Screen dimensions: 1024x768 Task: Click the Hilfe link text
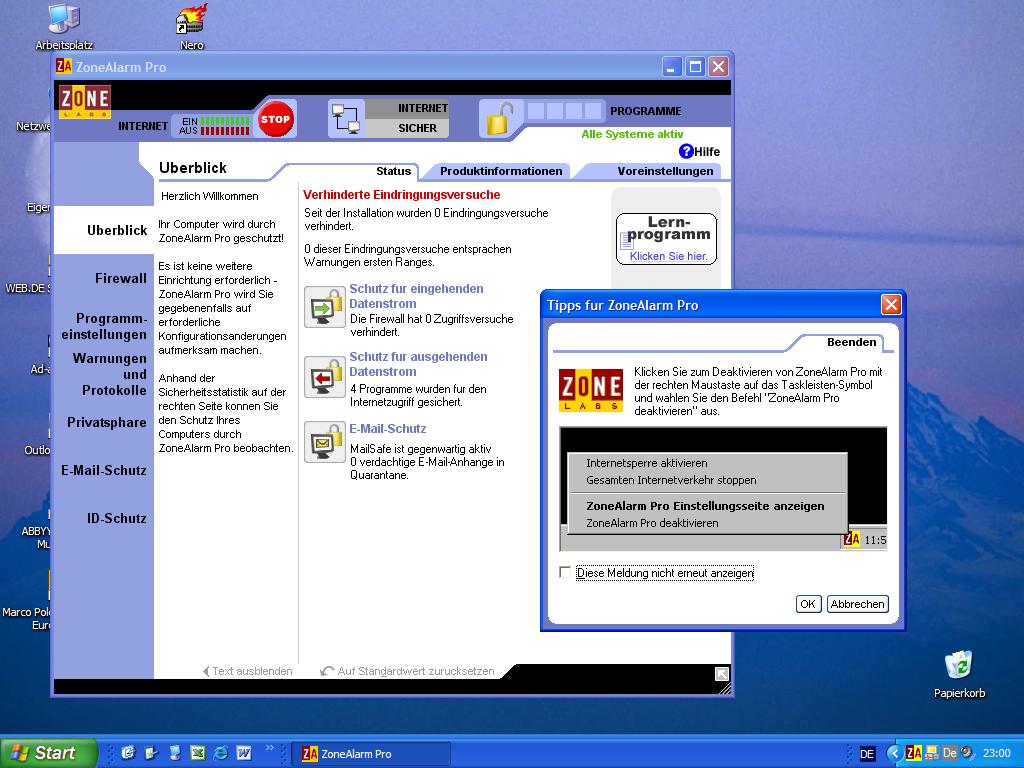[x=707, y=152]
